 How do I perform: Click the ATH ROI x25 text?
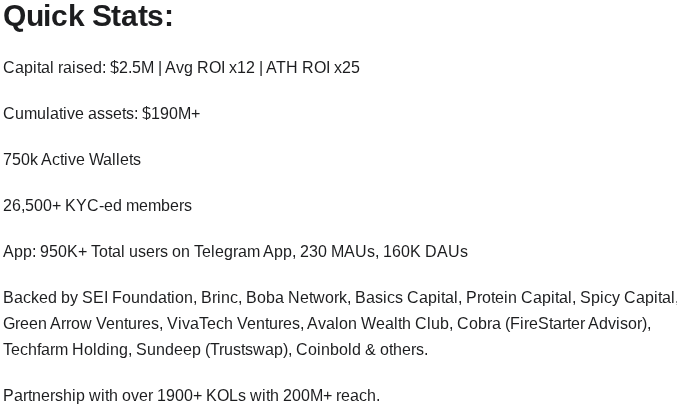(x=313, y=68)
